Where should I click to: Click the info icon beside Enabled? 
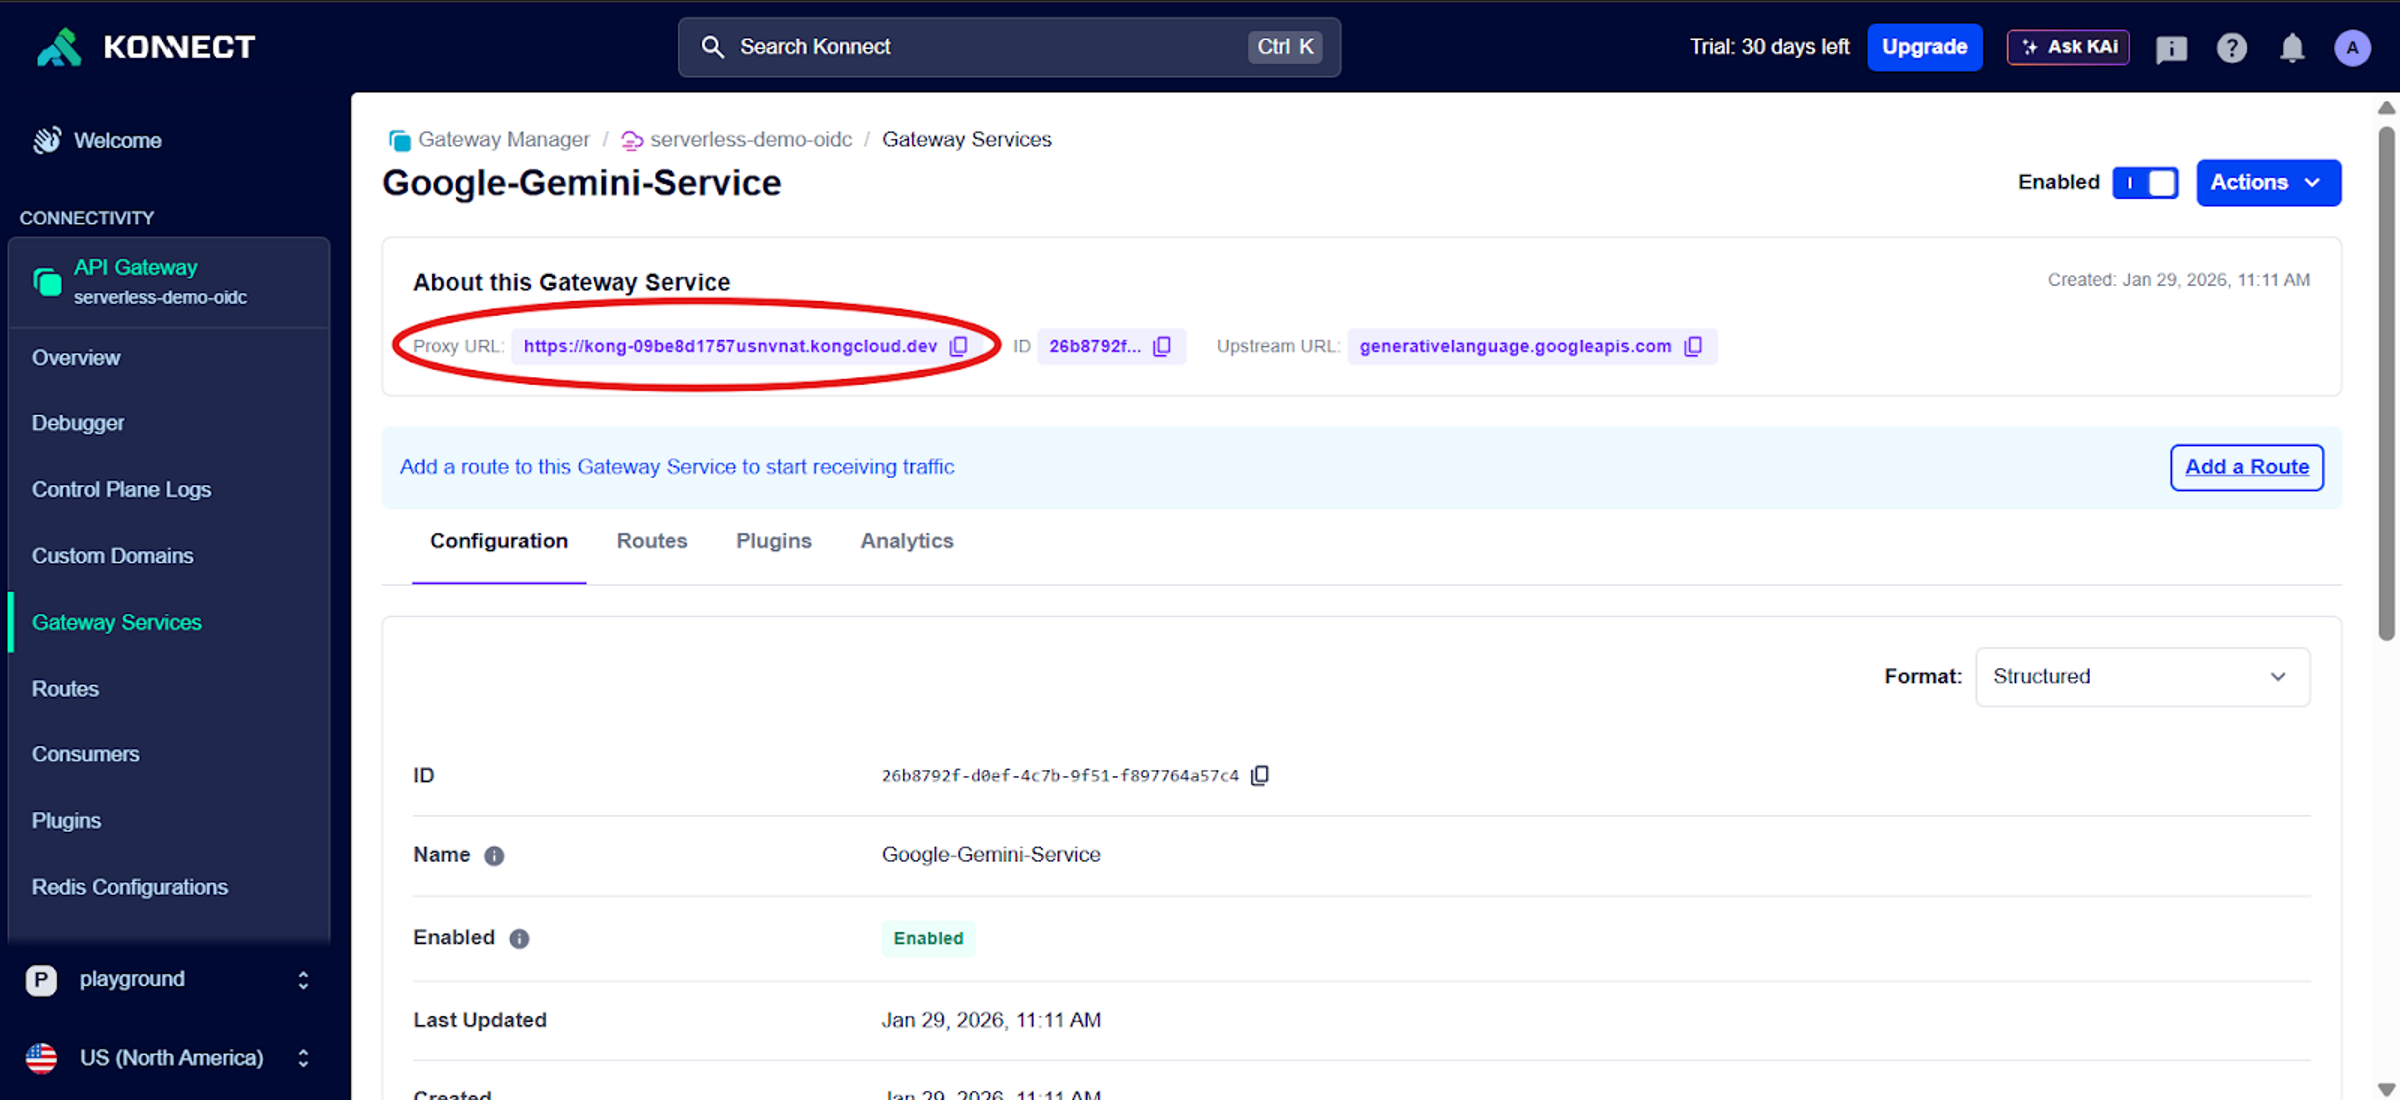pyautogui.click(x=519, y=939)
